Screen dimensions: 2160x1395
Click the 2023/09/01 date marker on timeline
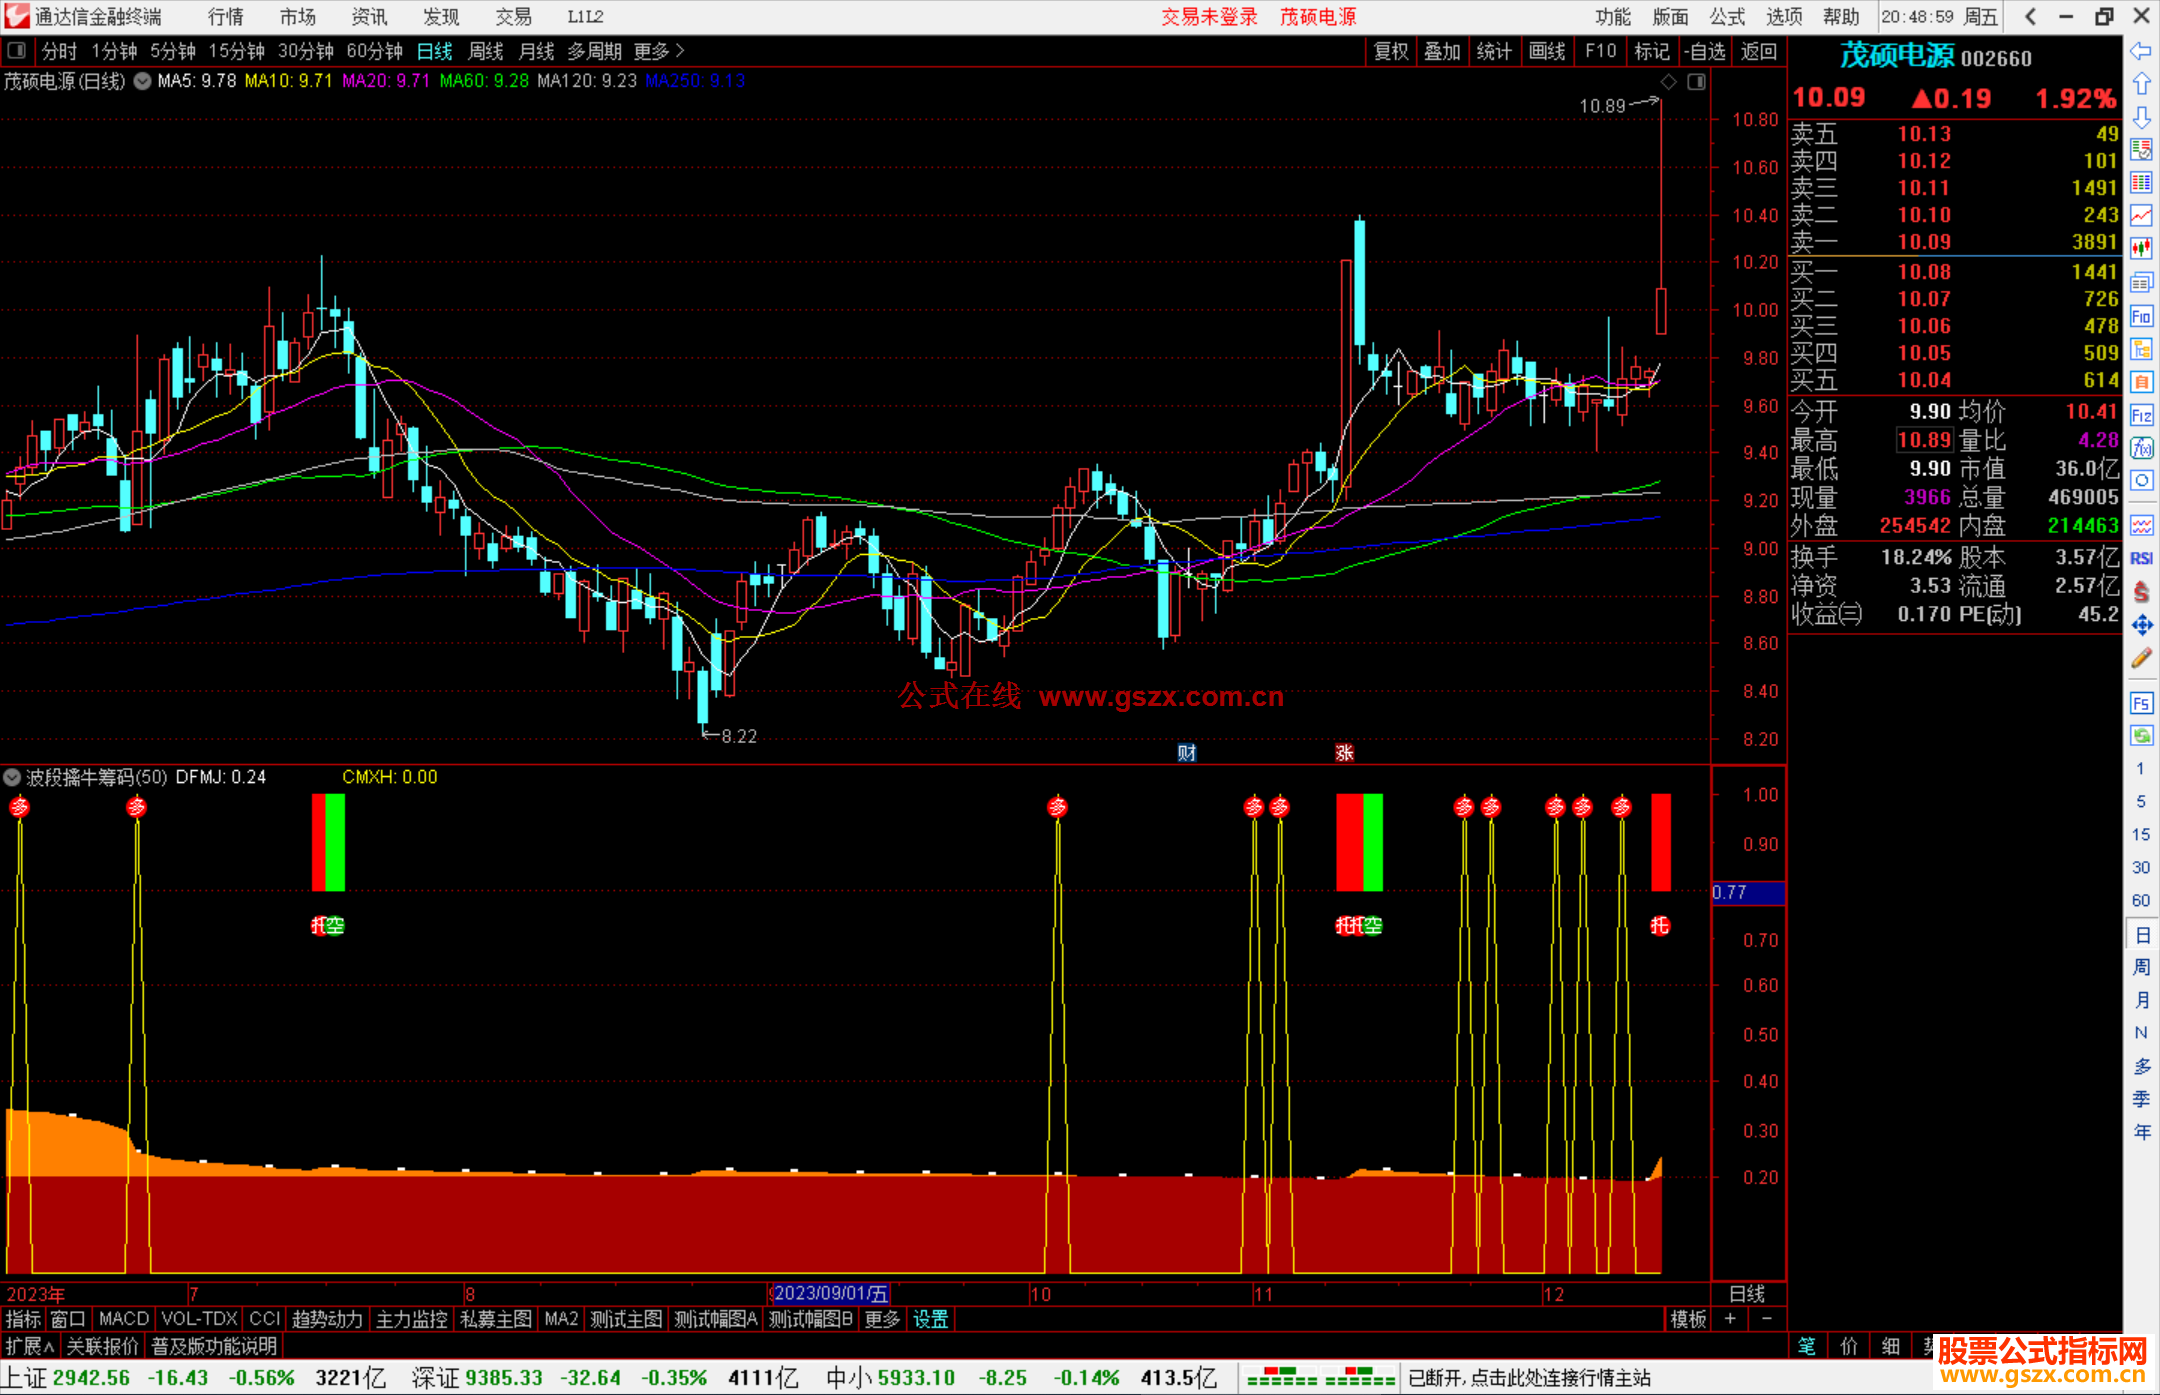pyautogui.click(x=830, y=1294)
